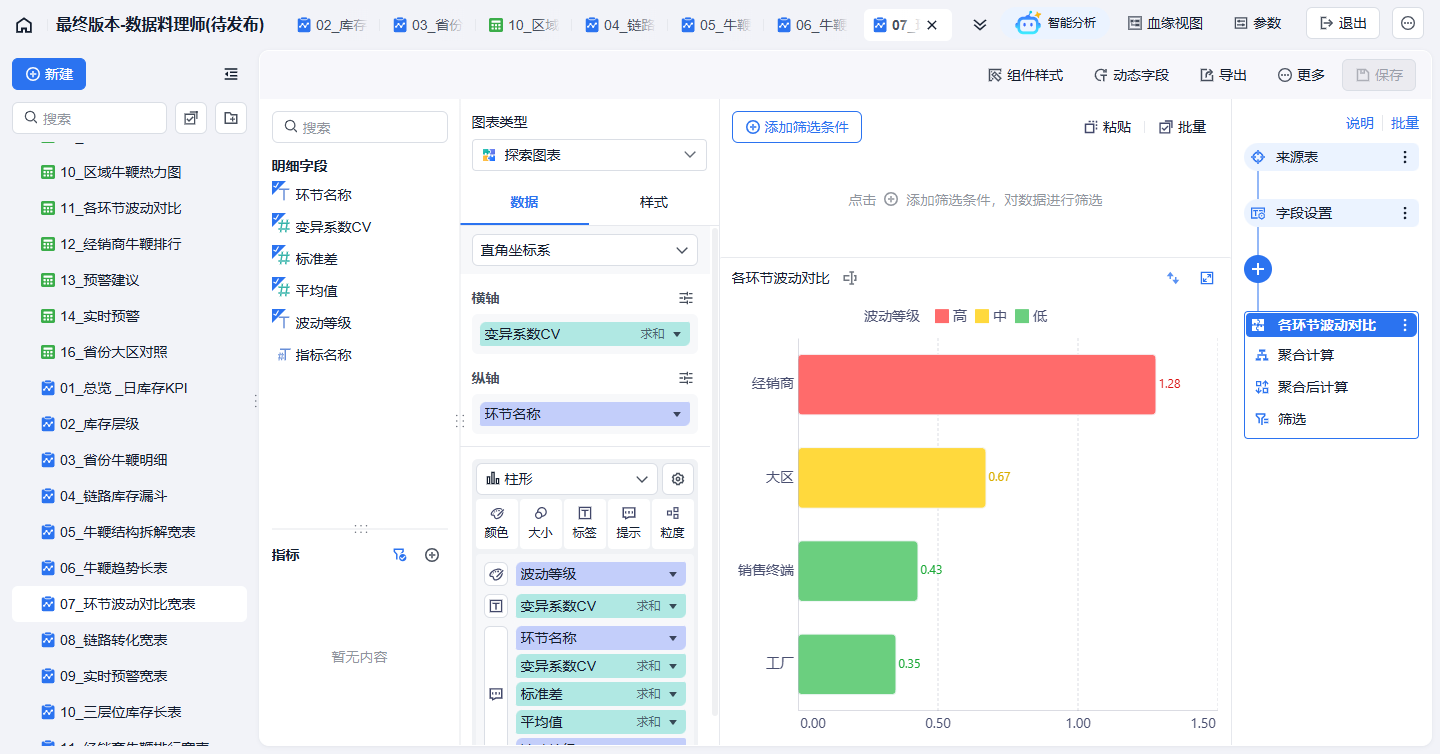
Task: Open the 参数 parameters panel
Action: [1257, 23]
